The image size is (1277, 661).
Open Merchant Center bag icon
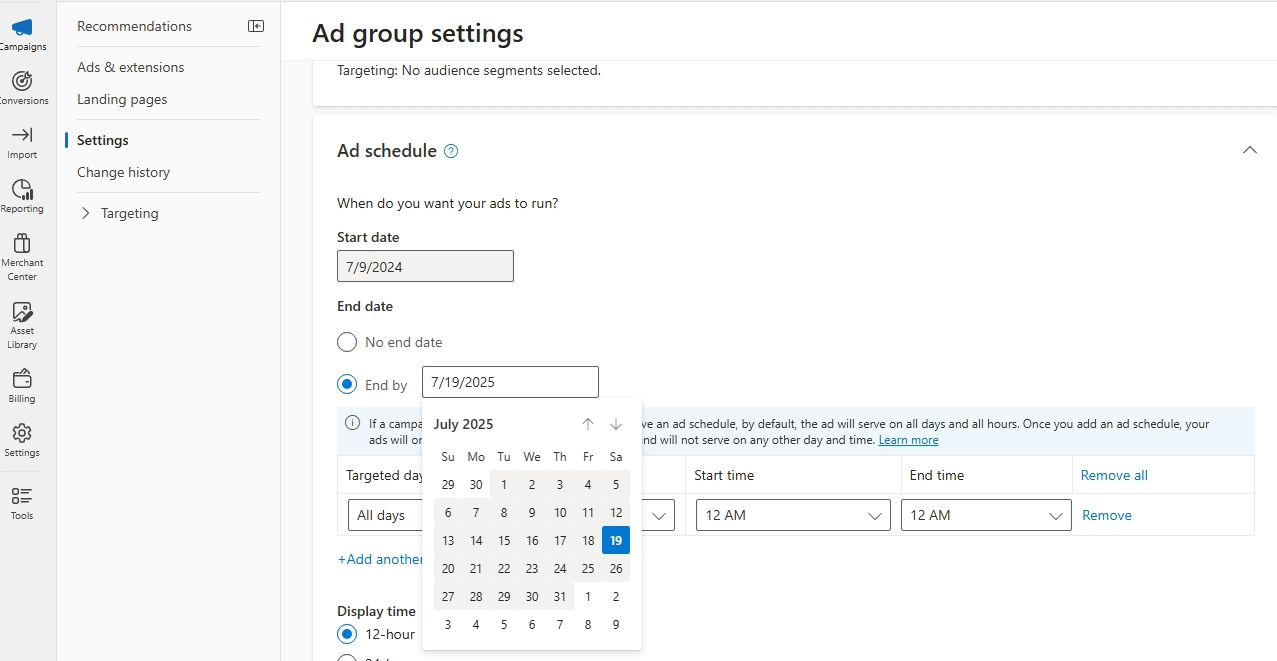22,244
